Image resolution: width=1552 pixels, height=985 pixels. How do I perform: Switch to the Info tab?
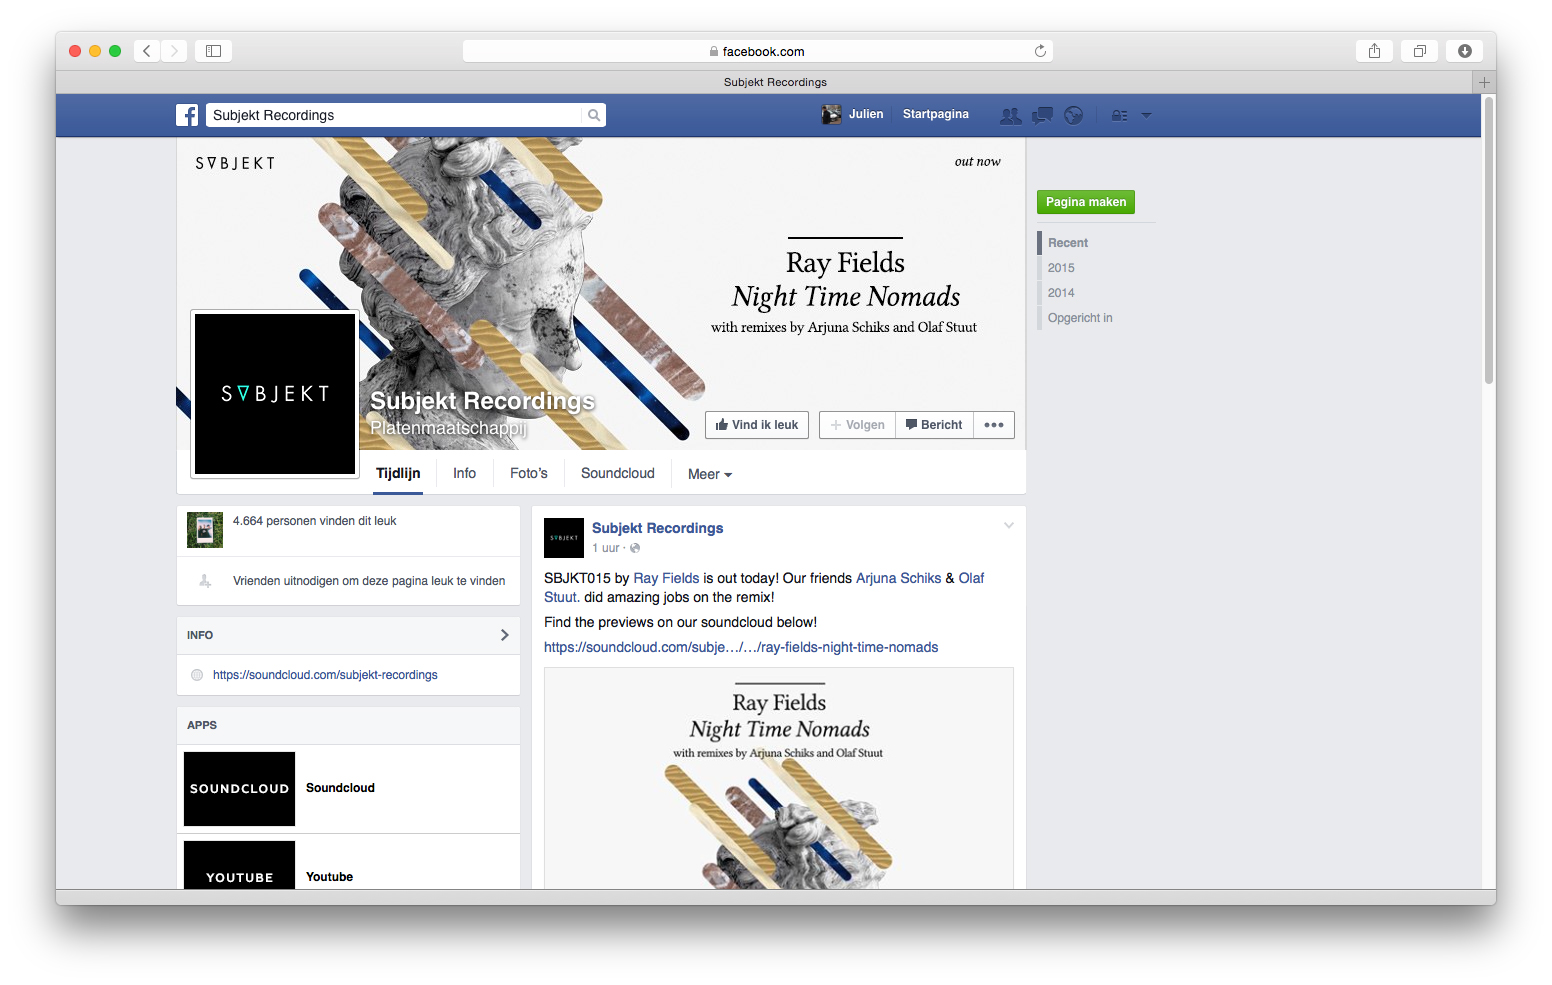point(464,474)
